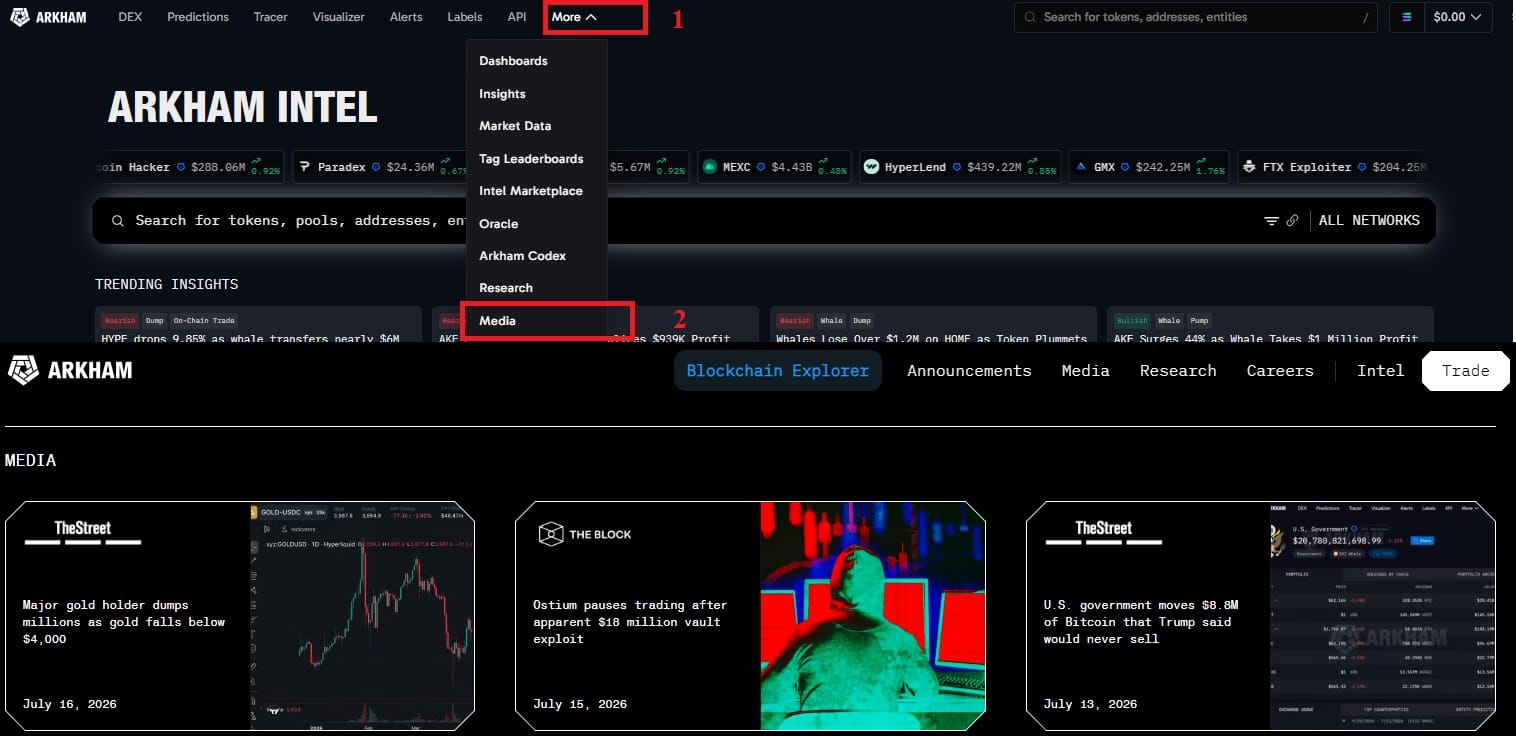This screenshot has height=736, width=1516.
Task: Click the FTX Exploiter ticker icon
Action: (1249, 167)
